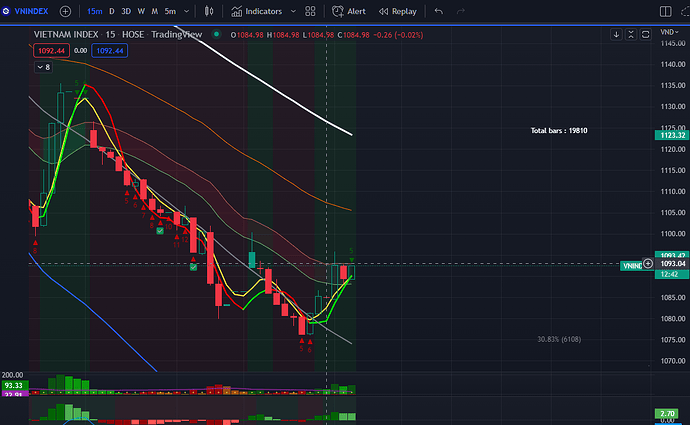Expand the timeframe interval dropdown arrow
This screenshot has height=425, width=690.
pyautogui.click(x=186, y=11)
